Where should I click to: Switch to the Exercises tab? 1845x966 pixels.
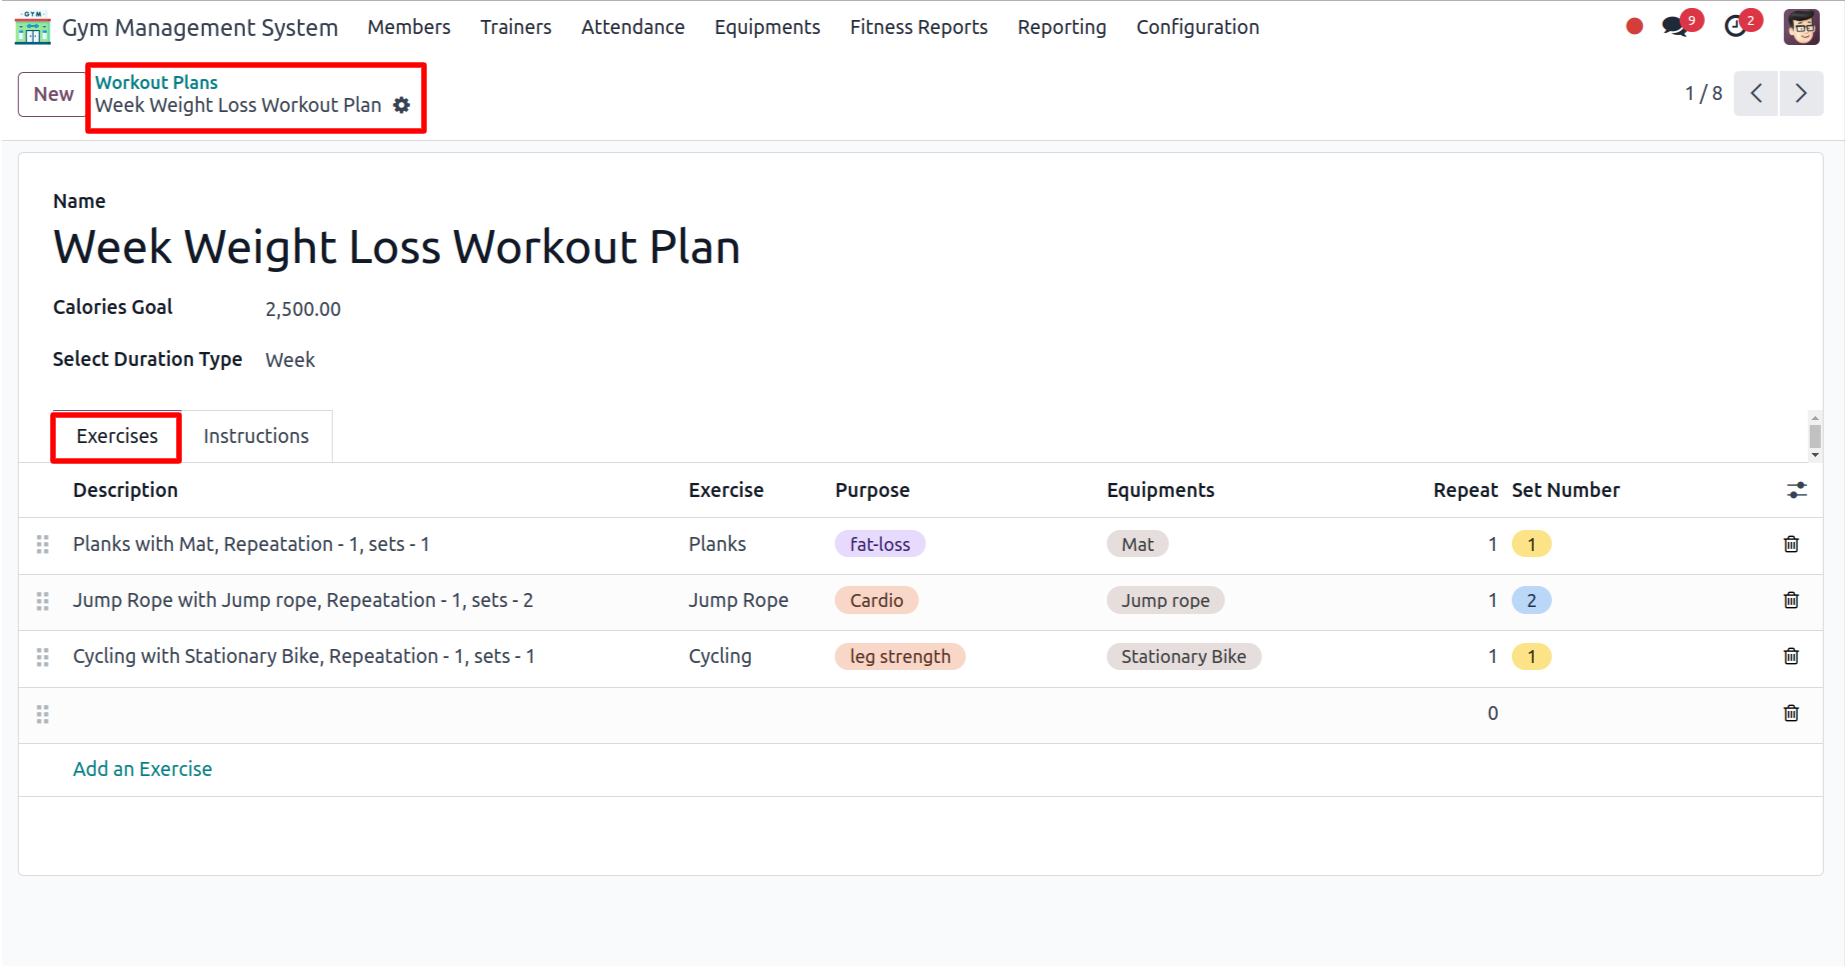click(x=117, y=436)
